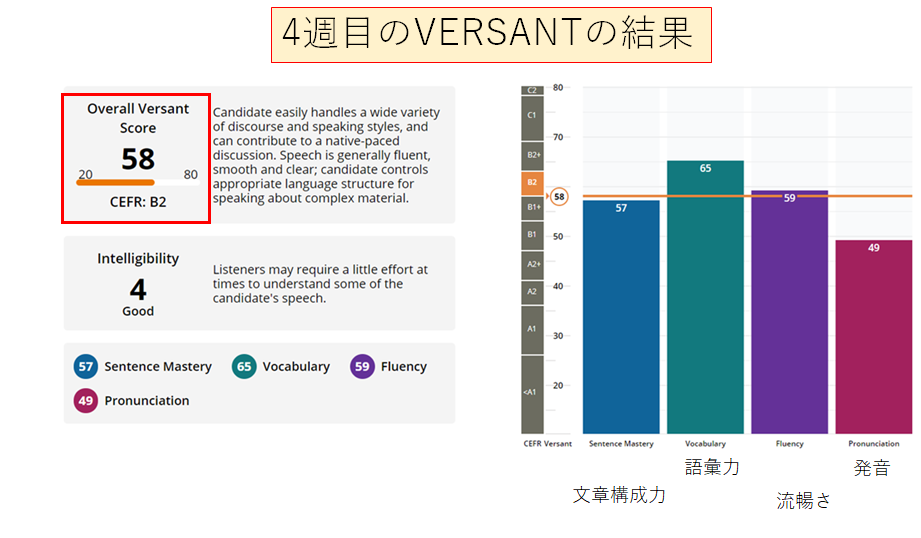Screen dimensions: 921x538
Task: Select the highlighted orange B2 level segment
Action: (x=532, y=182)
